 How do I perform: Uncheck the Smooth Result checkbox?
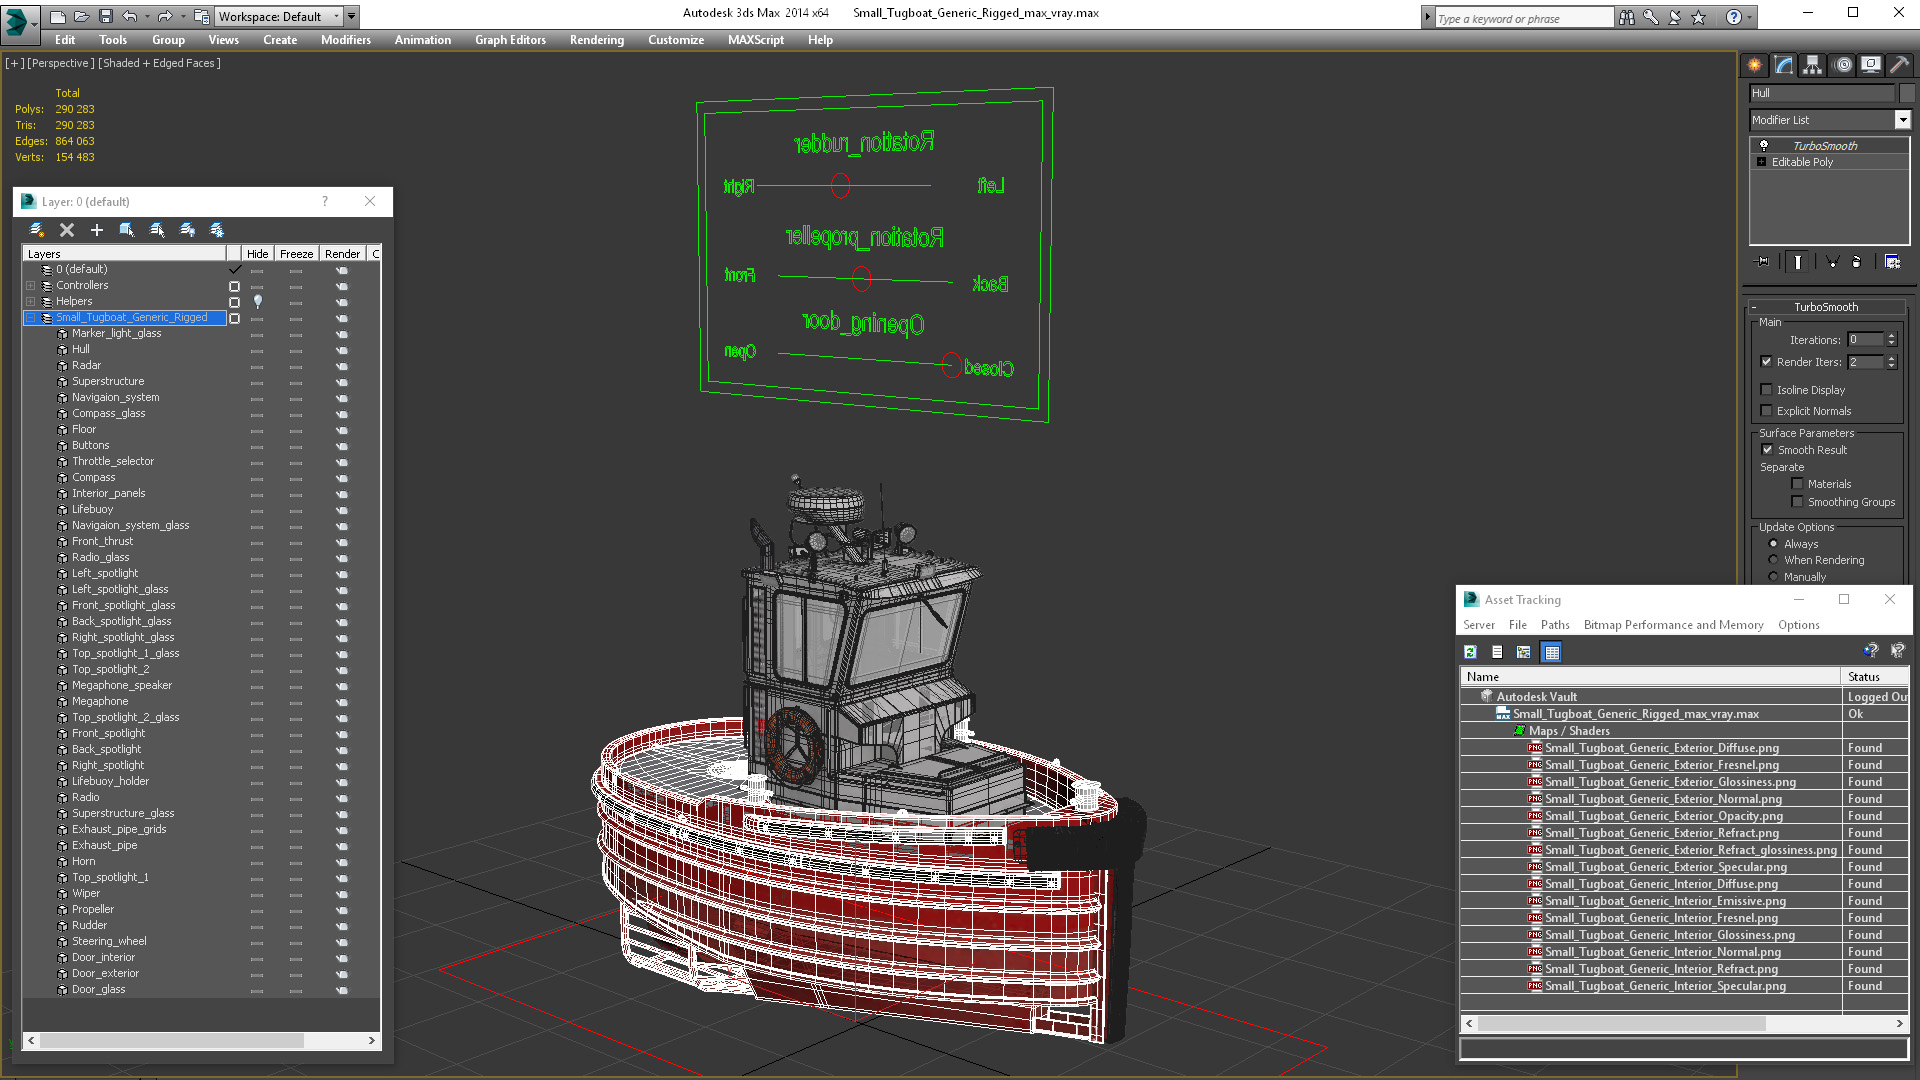(x=1767, y=450)
